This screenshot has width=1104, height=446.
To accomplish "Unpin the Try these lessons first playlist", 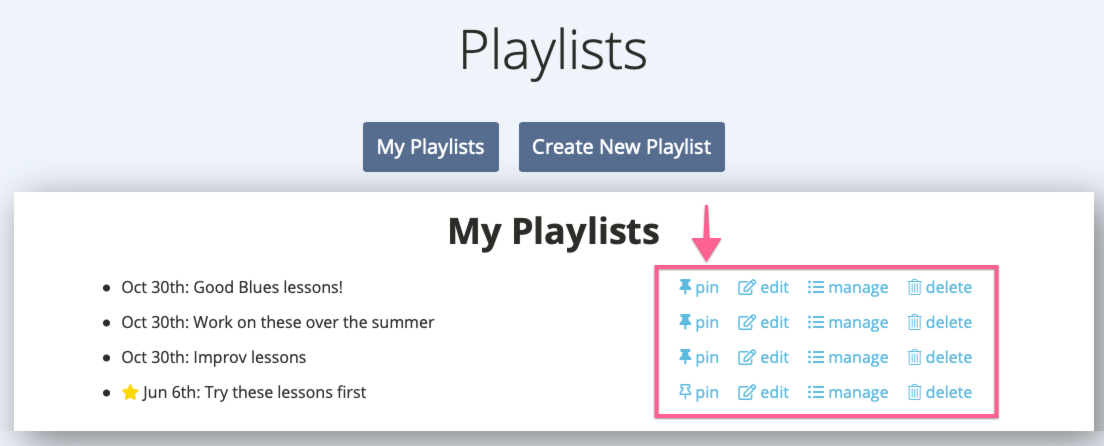I will pyautogui.click(x=698, y=392).
